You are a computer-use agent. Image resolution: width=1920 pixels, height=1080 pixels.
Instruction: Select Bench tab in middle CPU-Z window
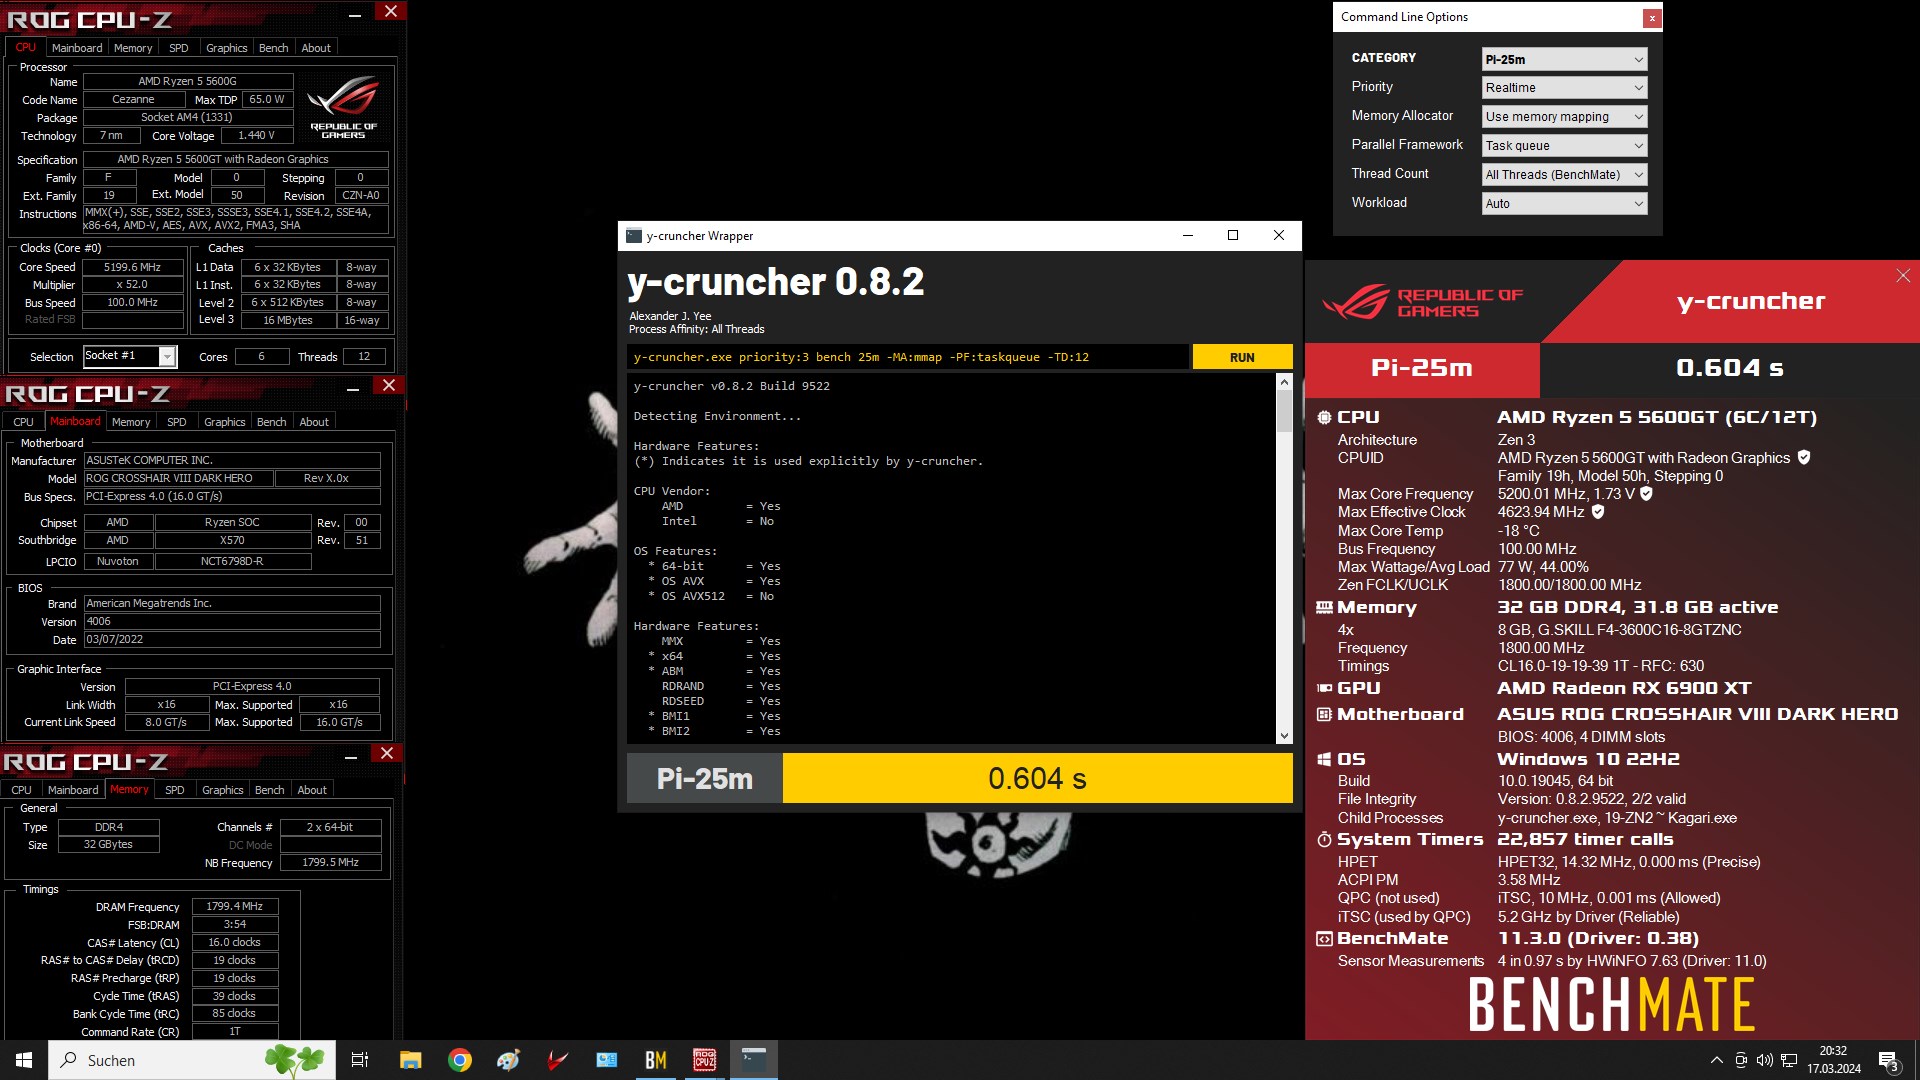271,422
